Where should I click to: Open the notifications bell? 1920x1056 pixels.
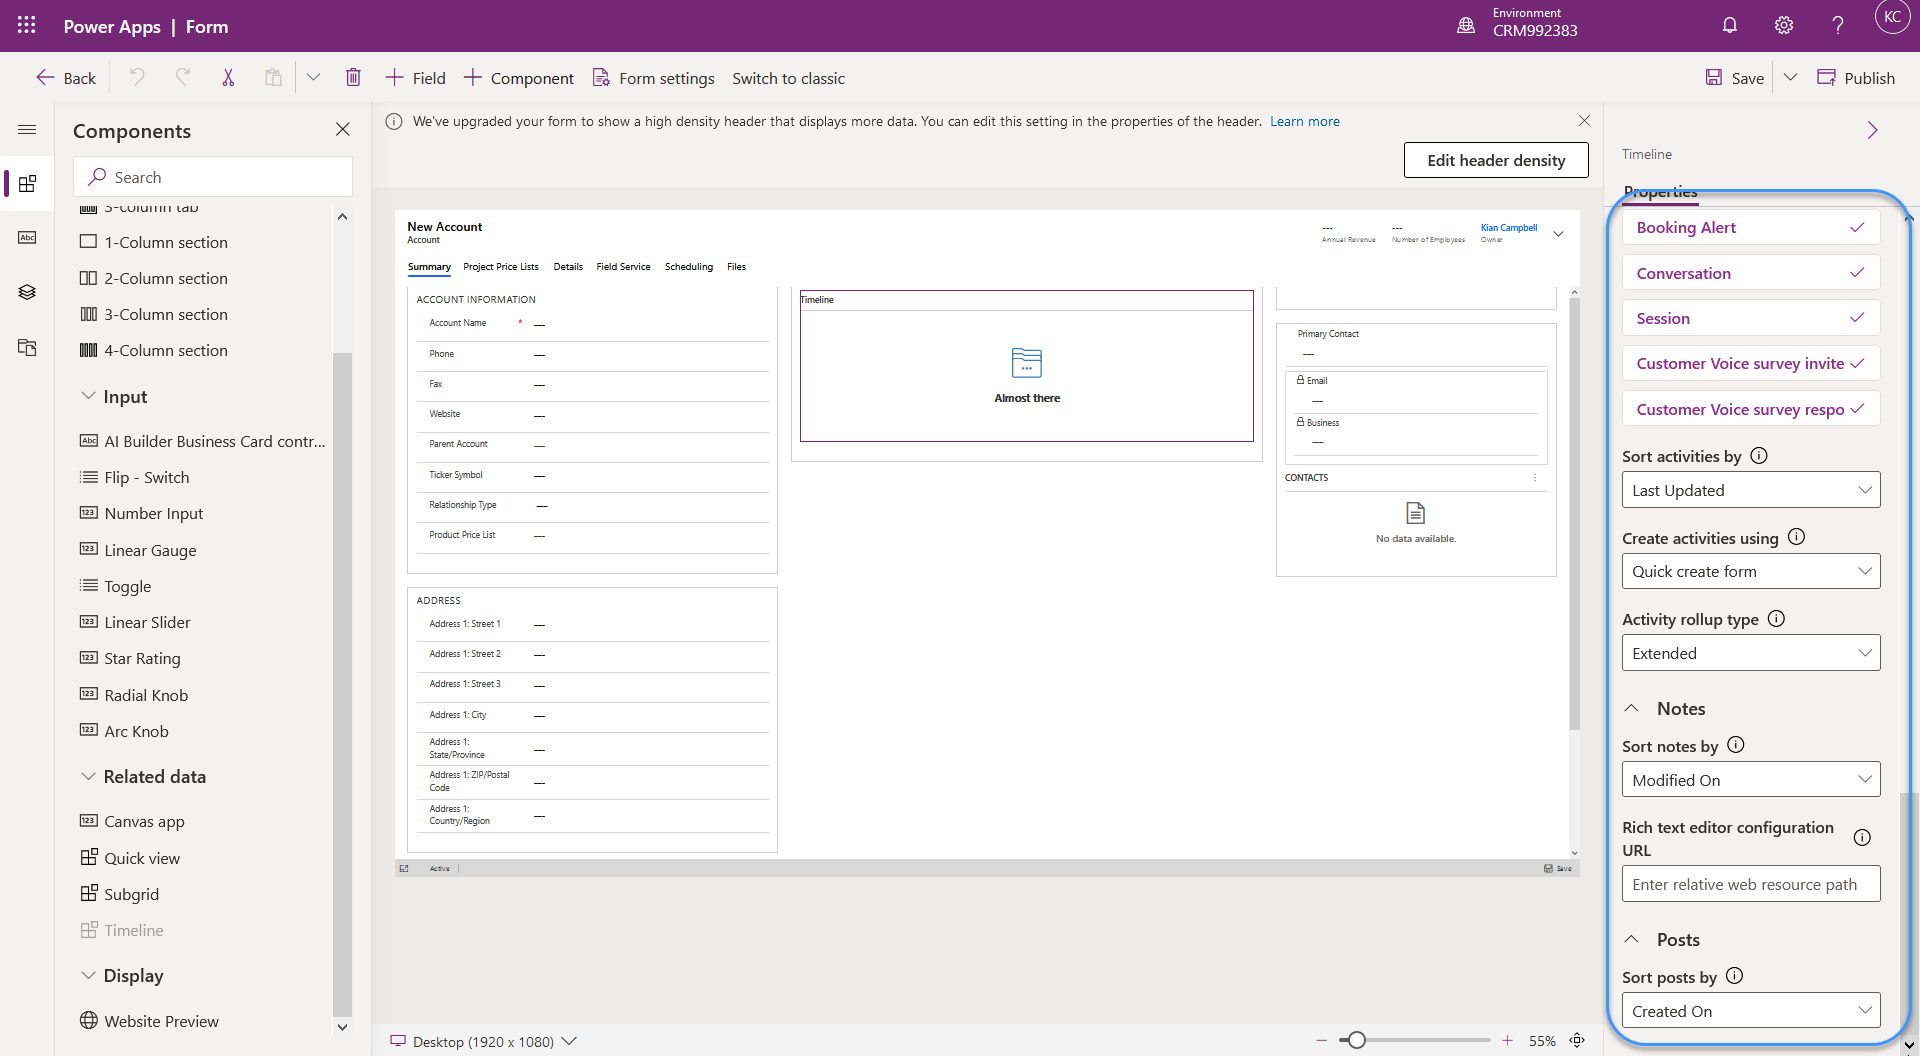pos(1729,26)
